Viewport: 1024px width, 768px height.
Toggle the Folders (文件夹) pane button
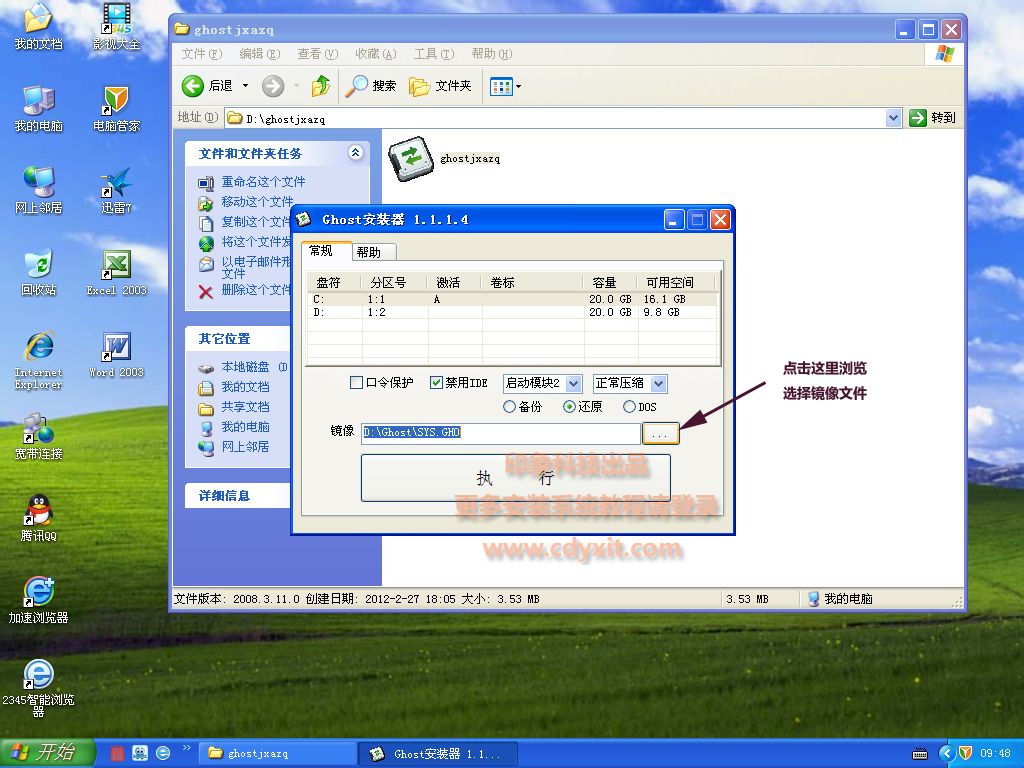[x=440, y=86]
